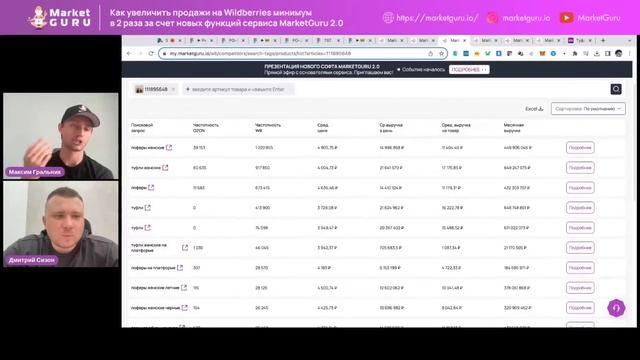Screen dimensions: 640x360
Task: Click the share icon in the address bar
Action: click(x=431, y=53)
